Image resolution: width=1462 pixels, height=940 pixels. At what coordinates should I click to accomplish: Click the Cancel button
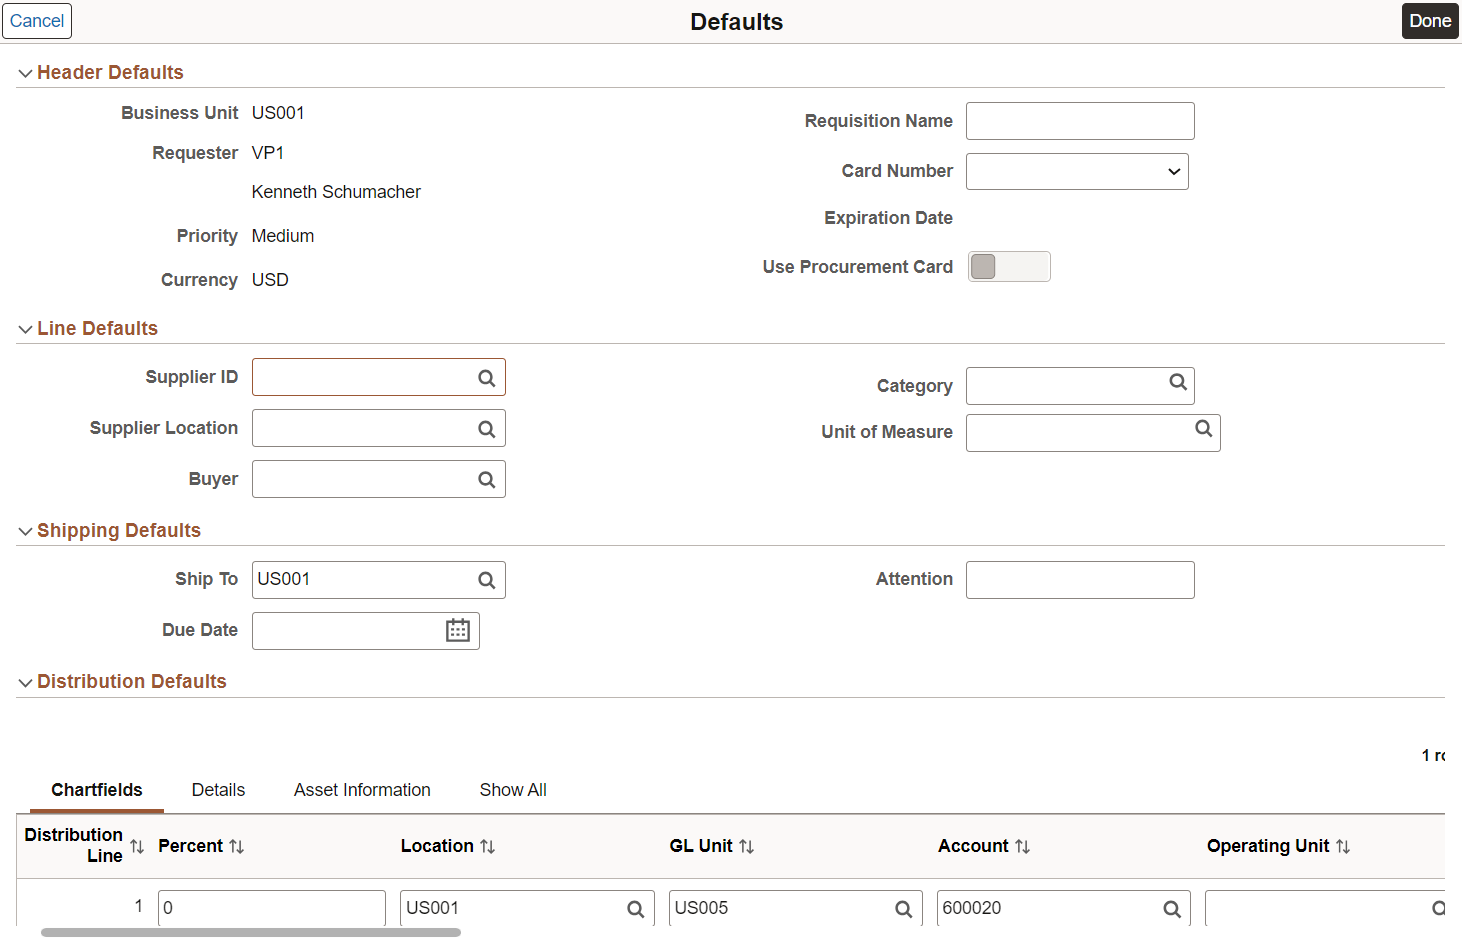[x=37, y=20]
